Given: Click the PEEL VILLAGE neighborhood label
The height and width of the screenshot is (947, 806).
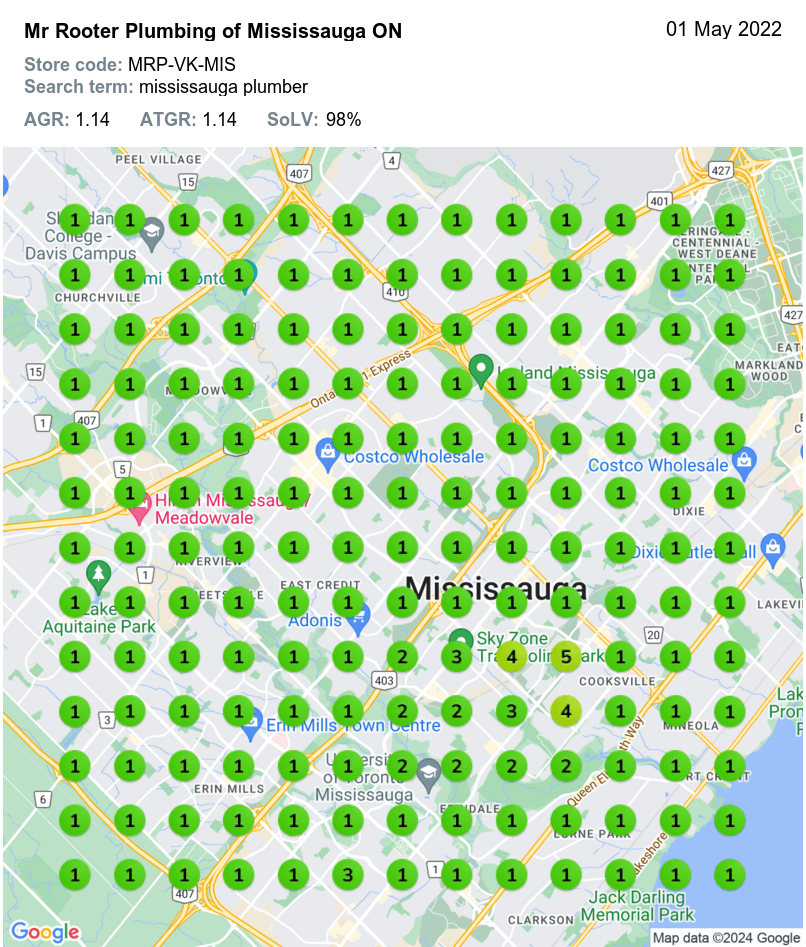Looking at the screenshot, I should 159,159.
